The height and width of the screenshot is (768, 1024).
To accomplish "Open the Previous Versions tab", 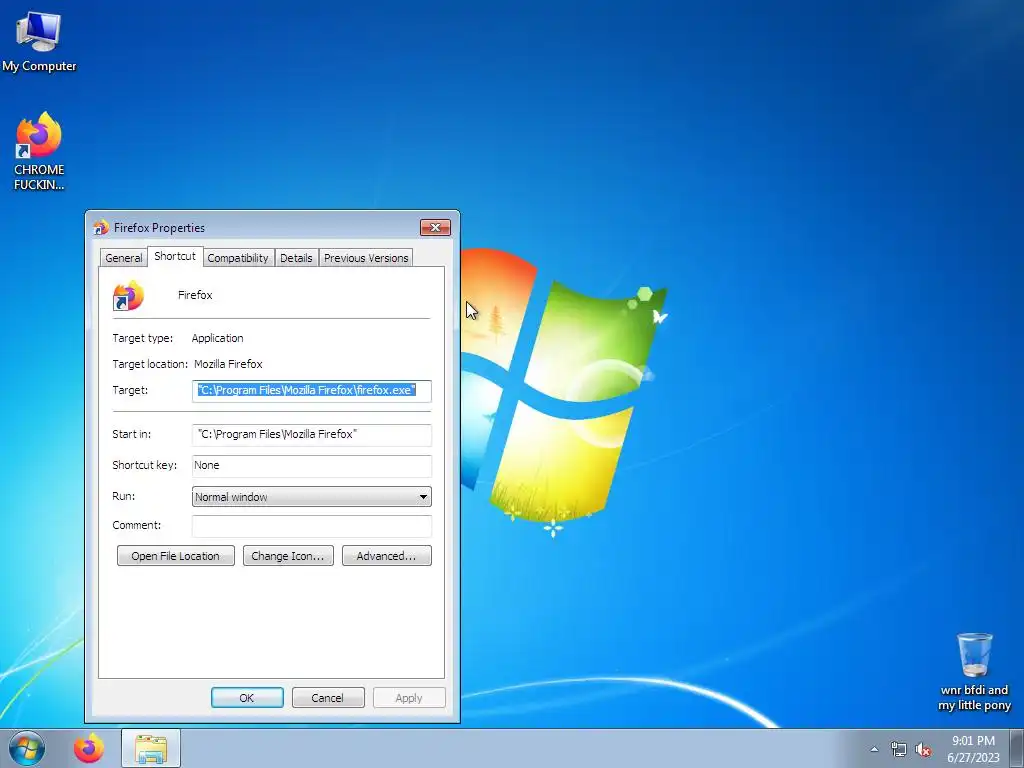I will 366,258.
